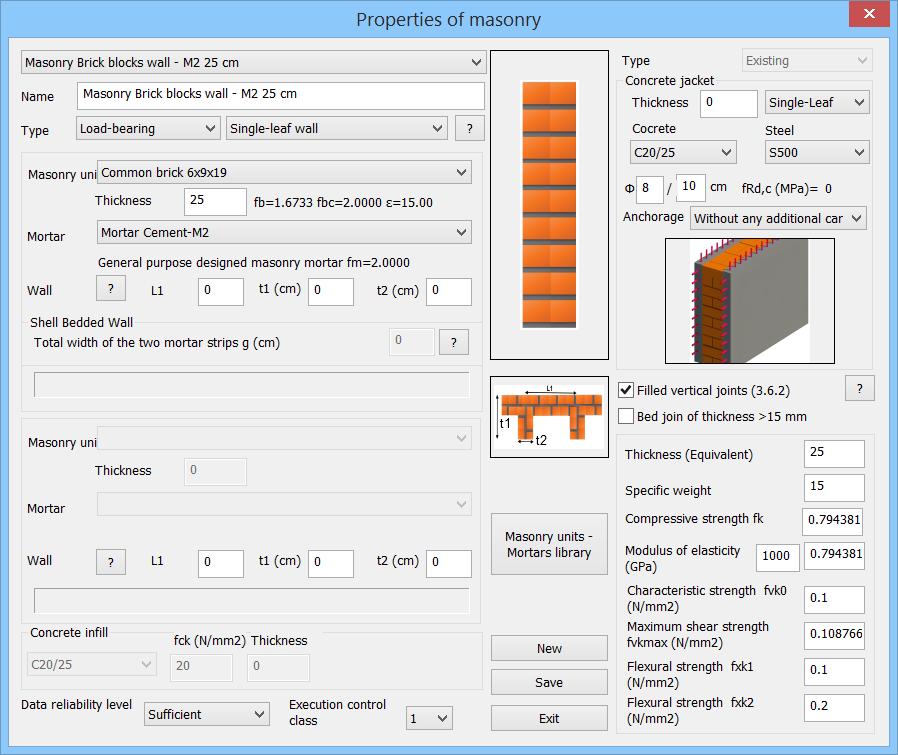Open the C20/25 concrete jacket dropdown
The image size is (898, 755).
pyautogui.click(x=683, y=152)
